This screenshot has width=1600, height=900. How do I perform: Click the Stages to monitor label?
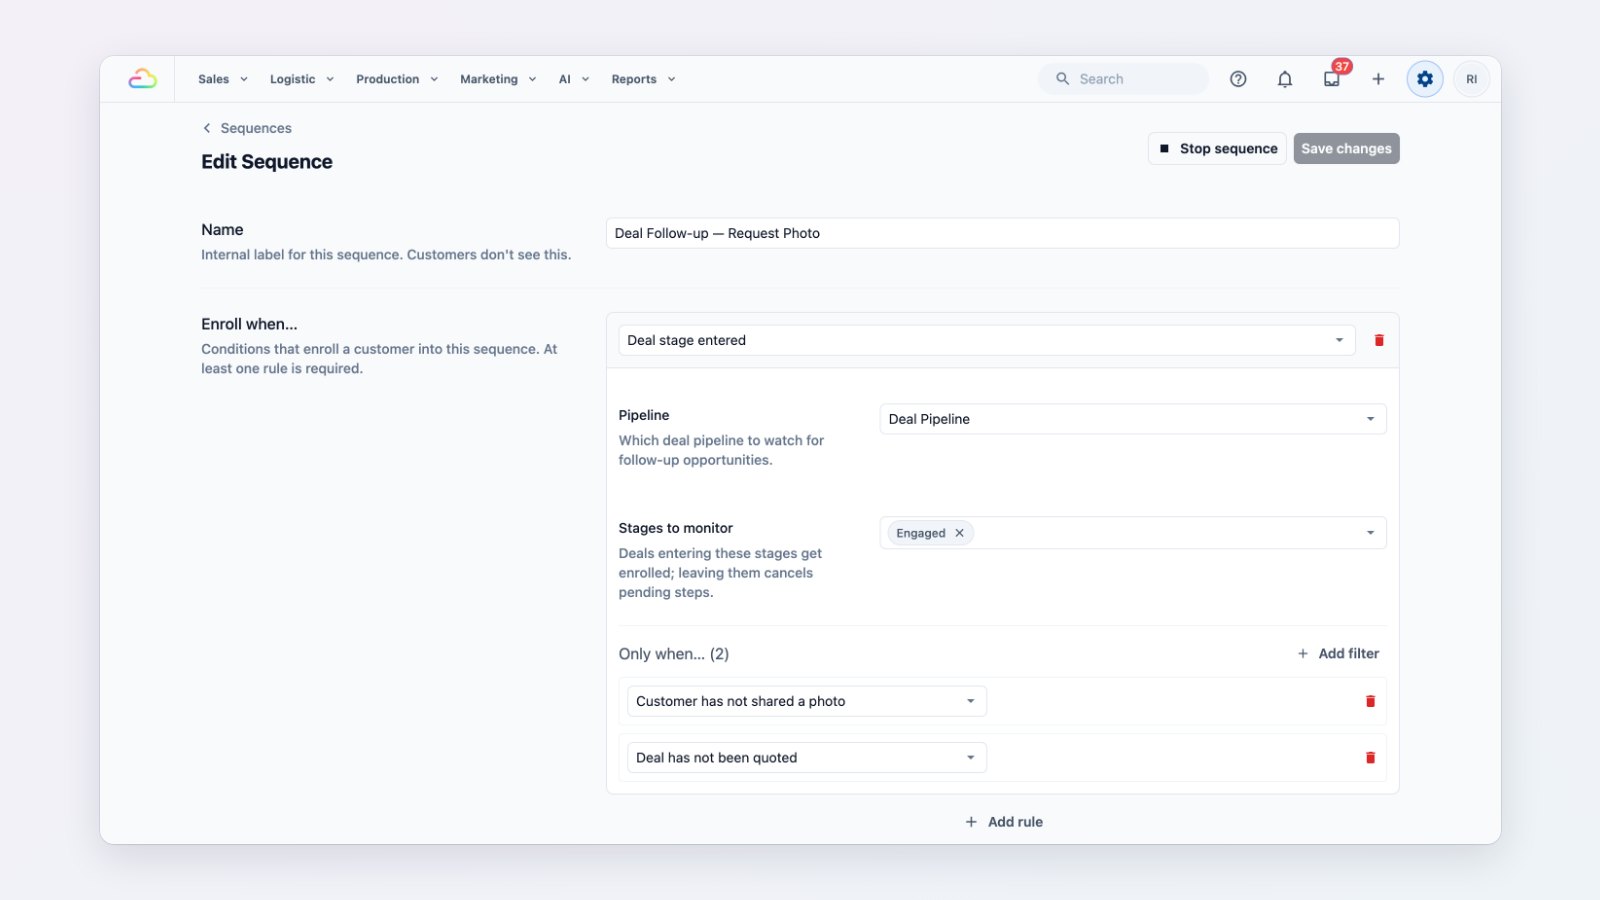(676, 528)
